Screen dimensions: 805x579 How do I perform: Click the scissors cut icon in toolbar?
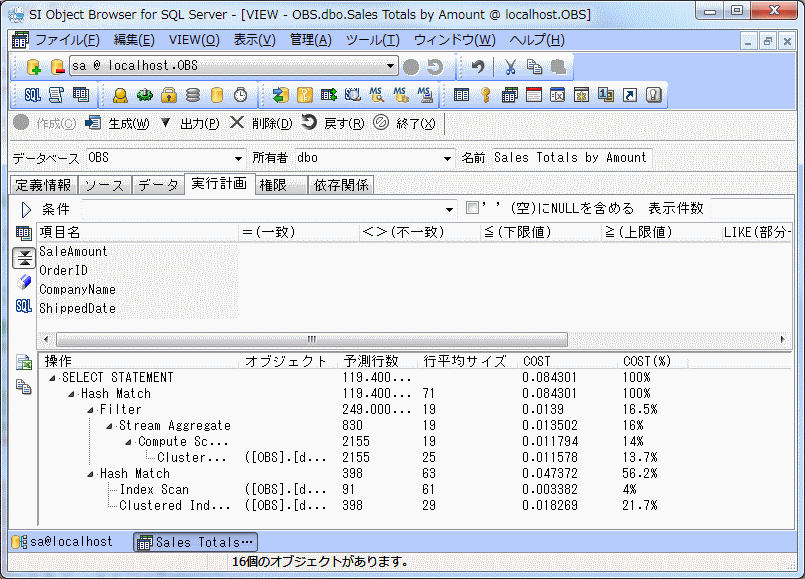[x=510, y=67]
